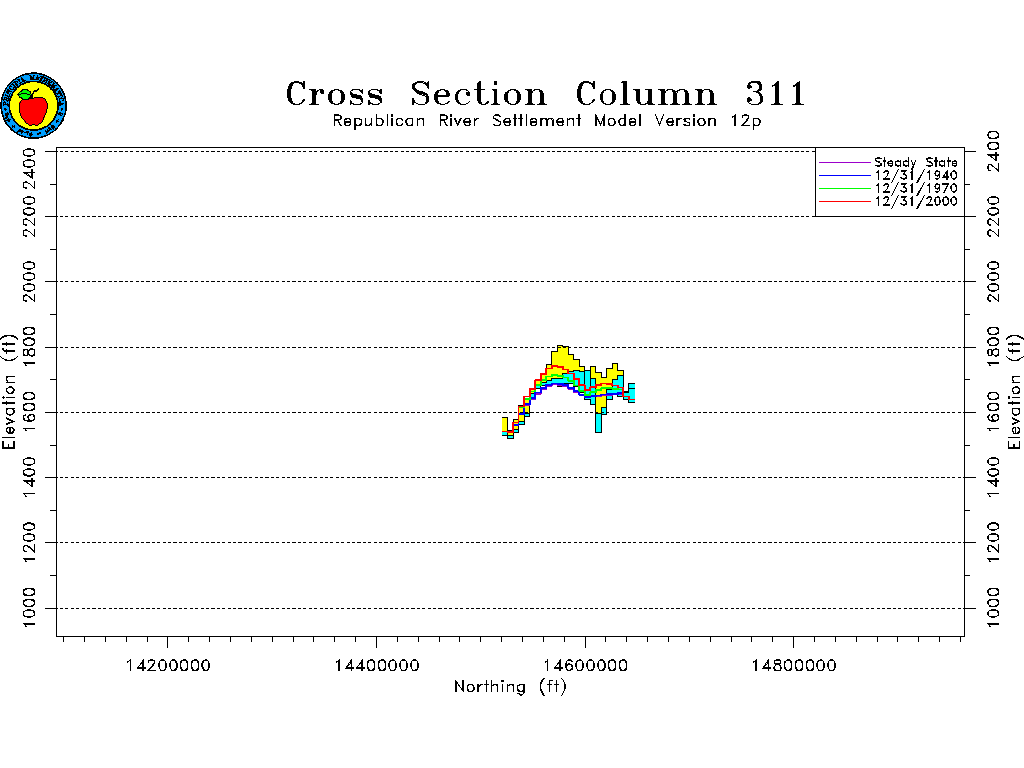Click the red 12/31/2000 legend line
Image resolution: width=1024 pixels, height=768 pixels.
(x=844, y=201)
